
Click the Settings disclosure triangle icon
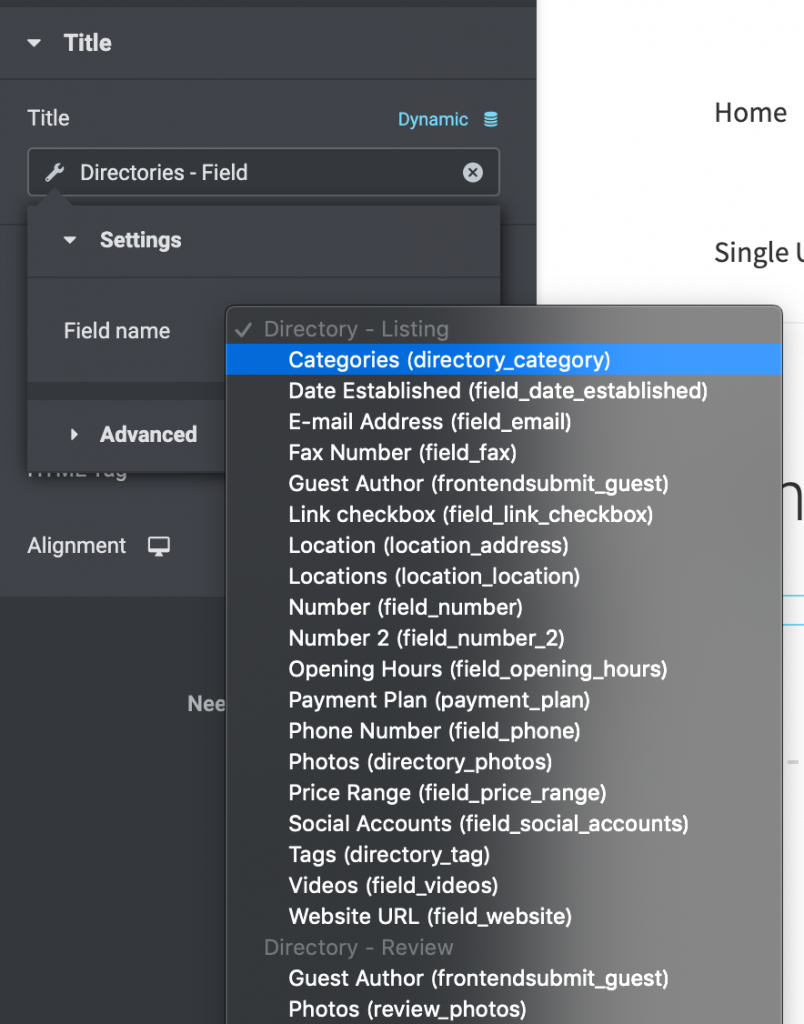(69, 240)
